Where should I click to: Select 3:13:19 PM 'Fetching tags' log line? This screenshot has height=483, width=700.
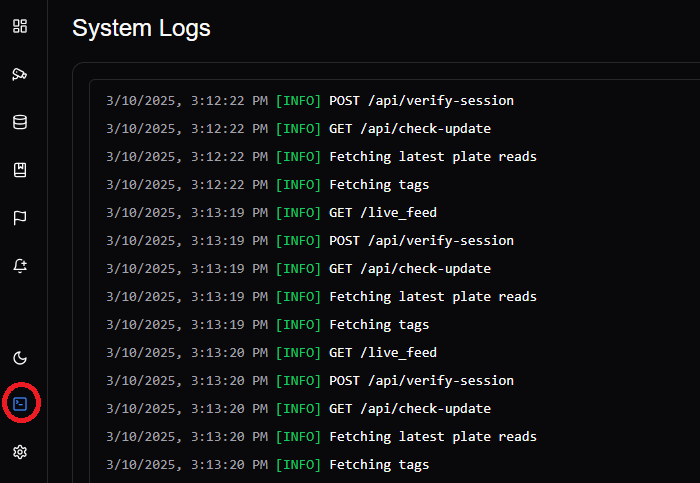[x=267, y=325]
